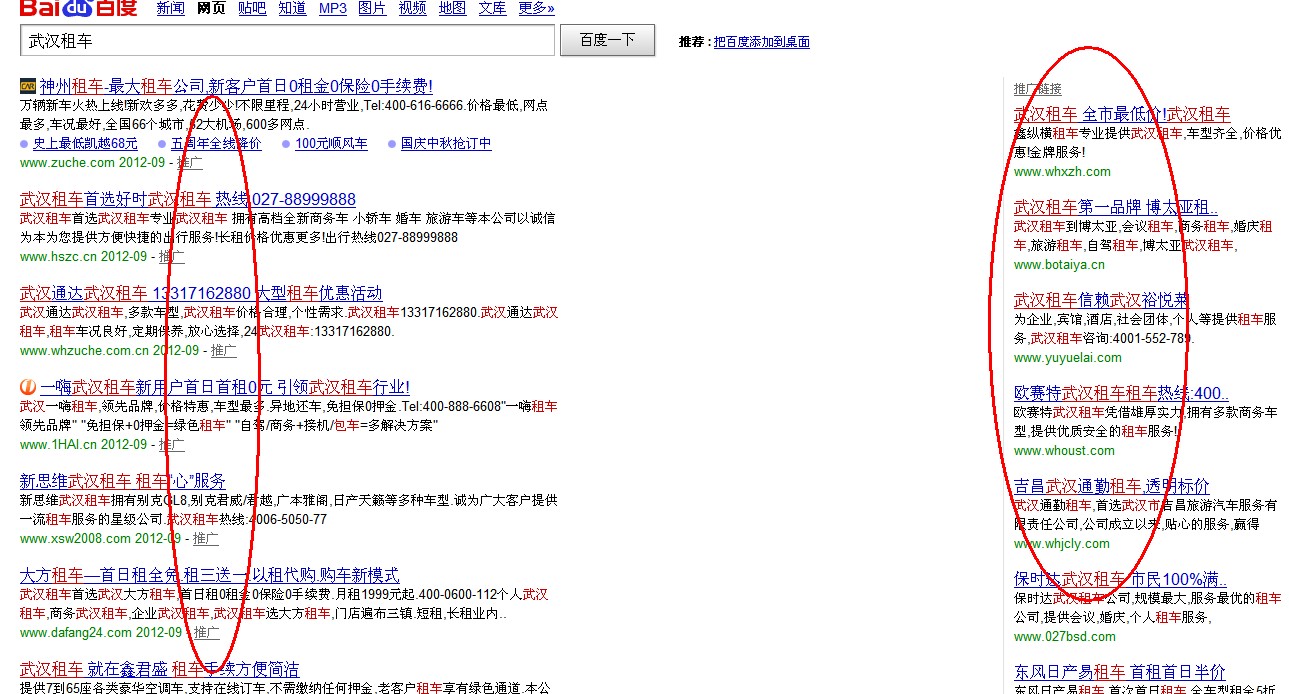This screenshot has width=1289, height=694.
Task: Click 把百度添加到桌面 link
Action: [x=761, y=42]
